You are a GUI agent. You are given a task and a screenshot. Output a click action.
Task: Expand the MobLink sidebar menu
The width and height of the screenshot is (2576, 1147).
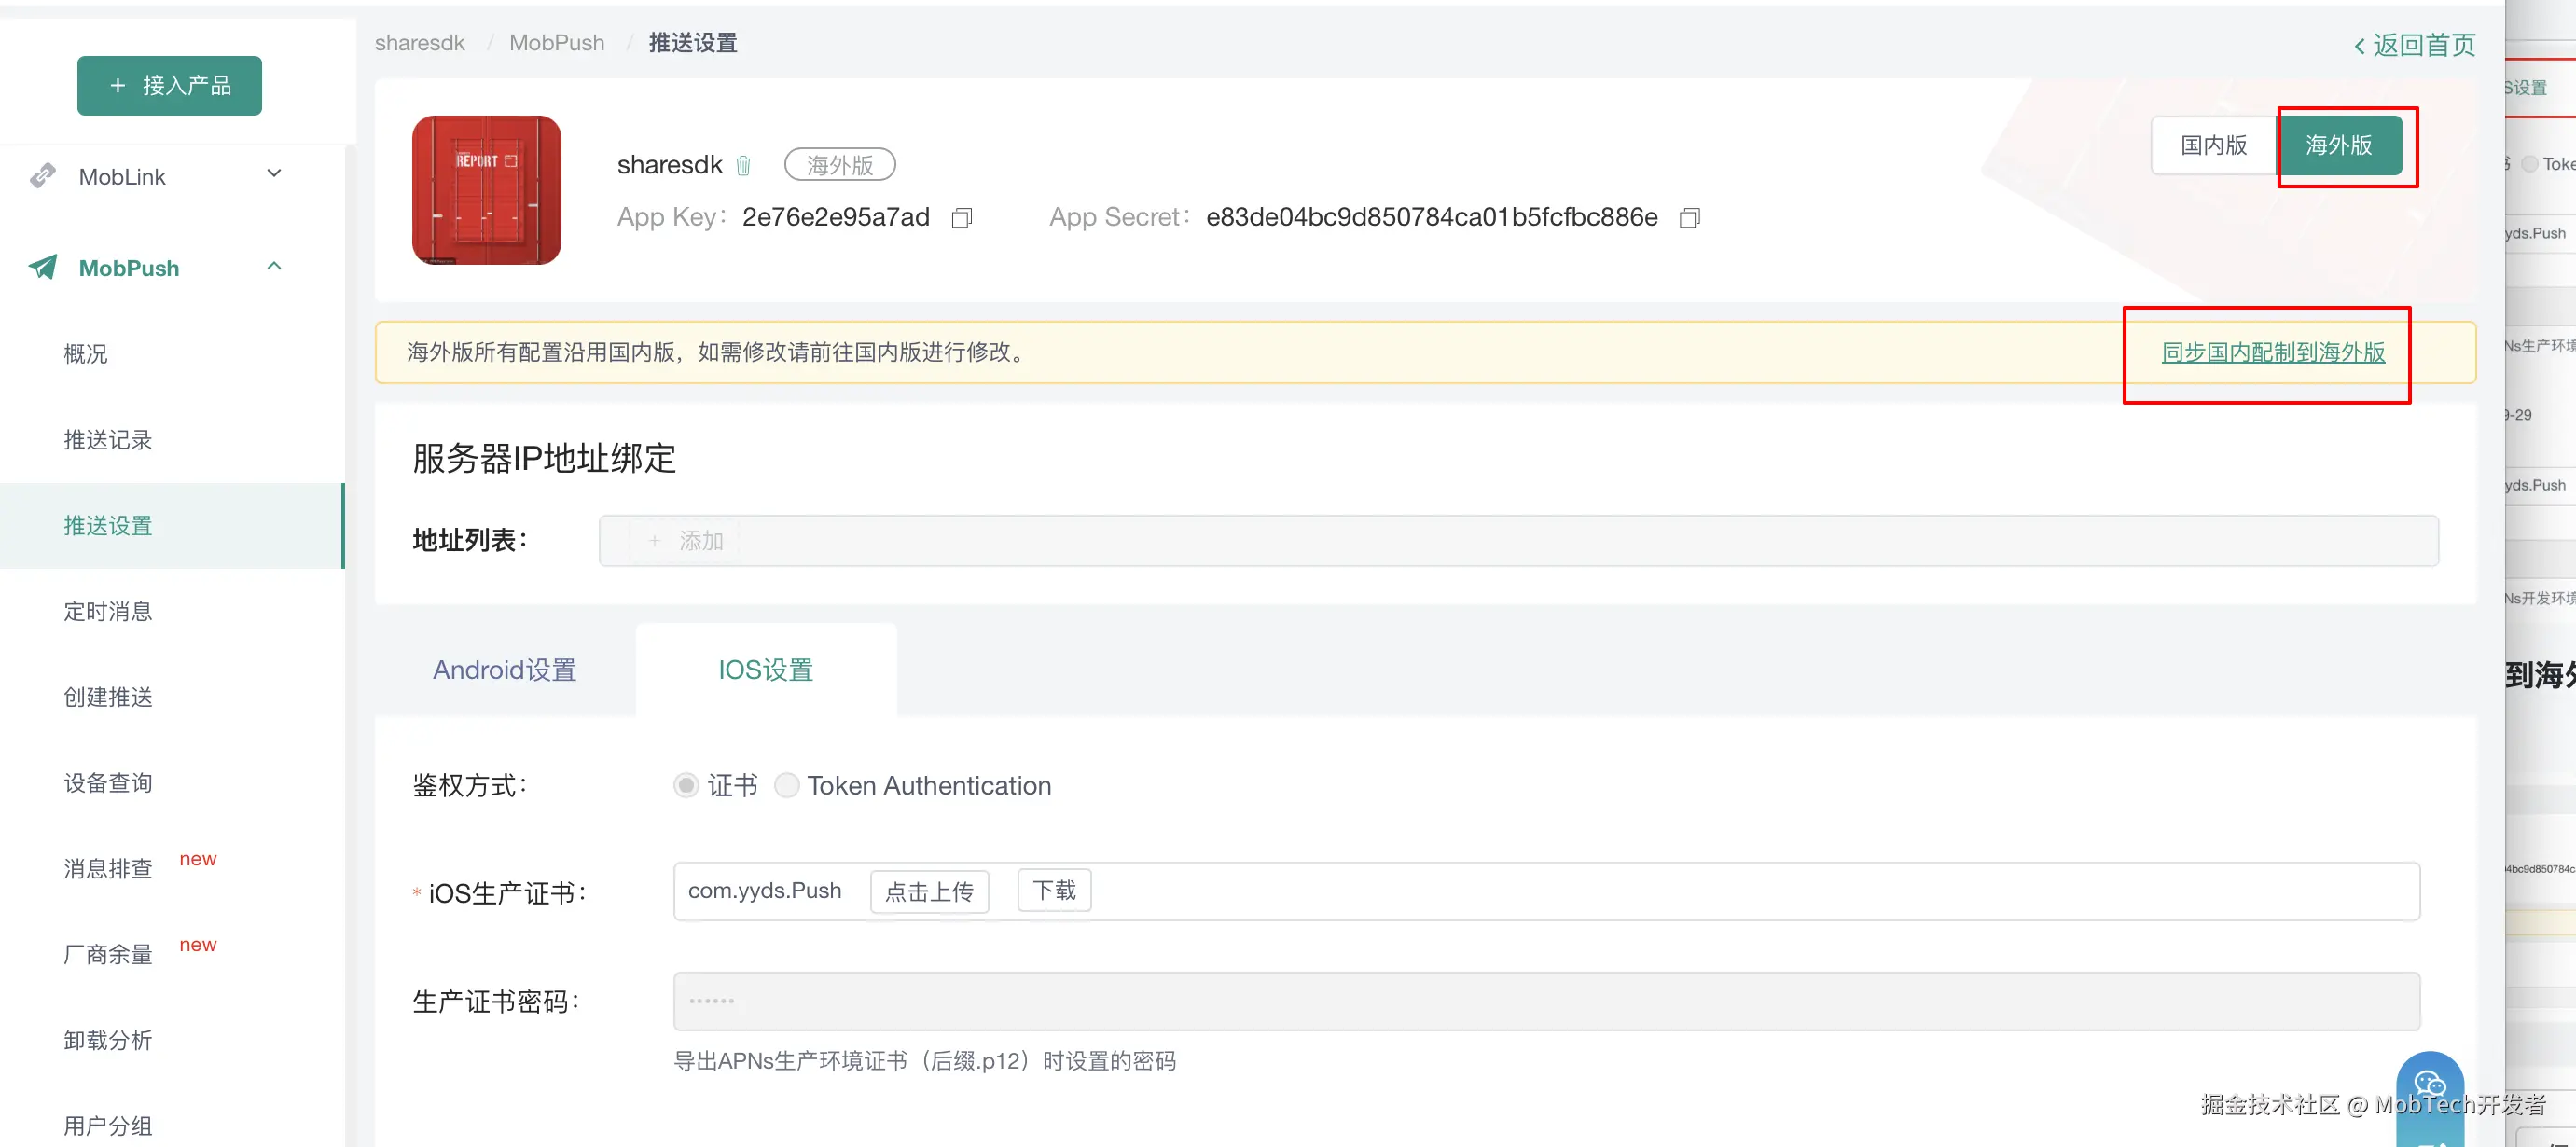coord(274,174)
